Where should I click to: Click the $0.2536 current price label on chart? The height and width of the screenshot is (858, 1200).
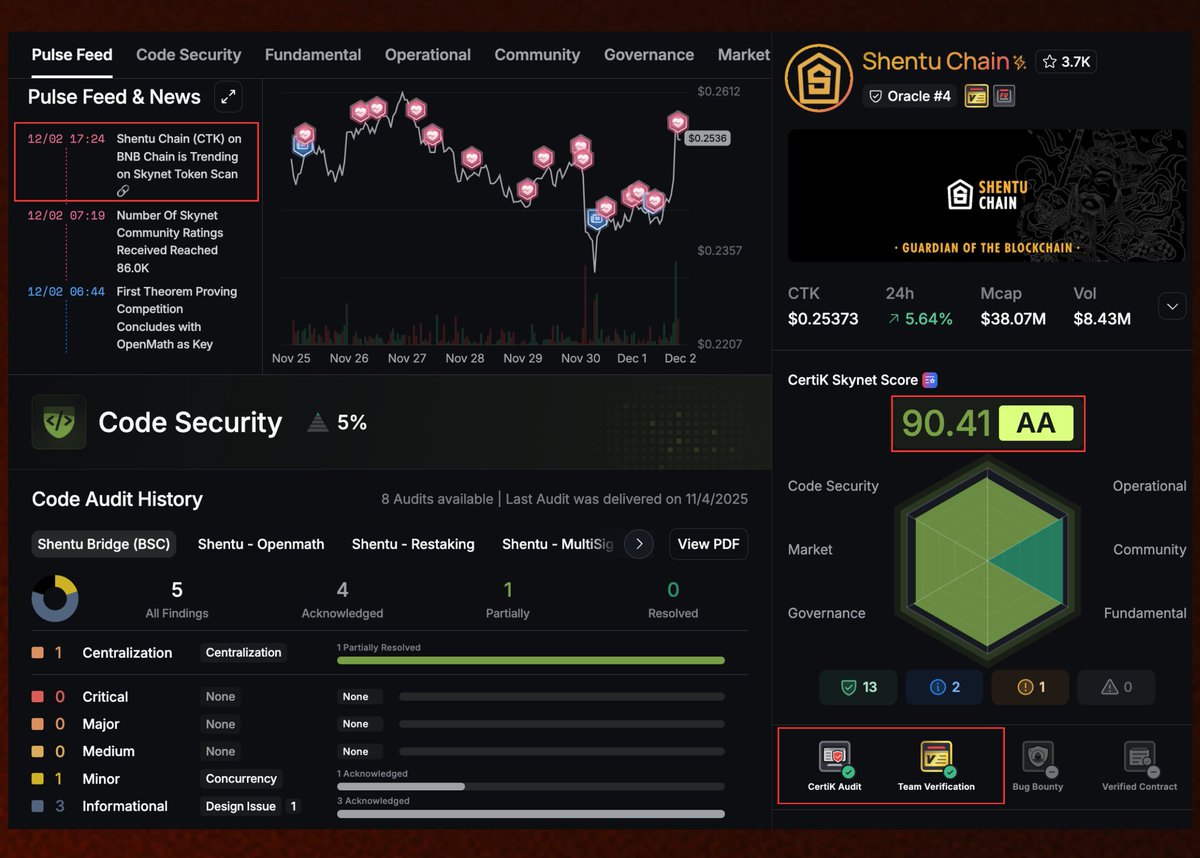(709, 138)
